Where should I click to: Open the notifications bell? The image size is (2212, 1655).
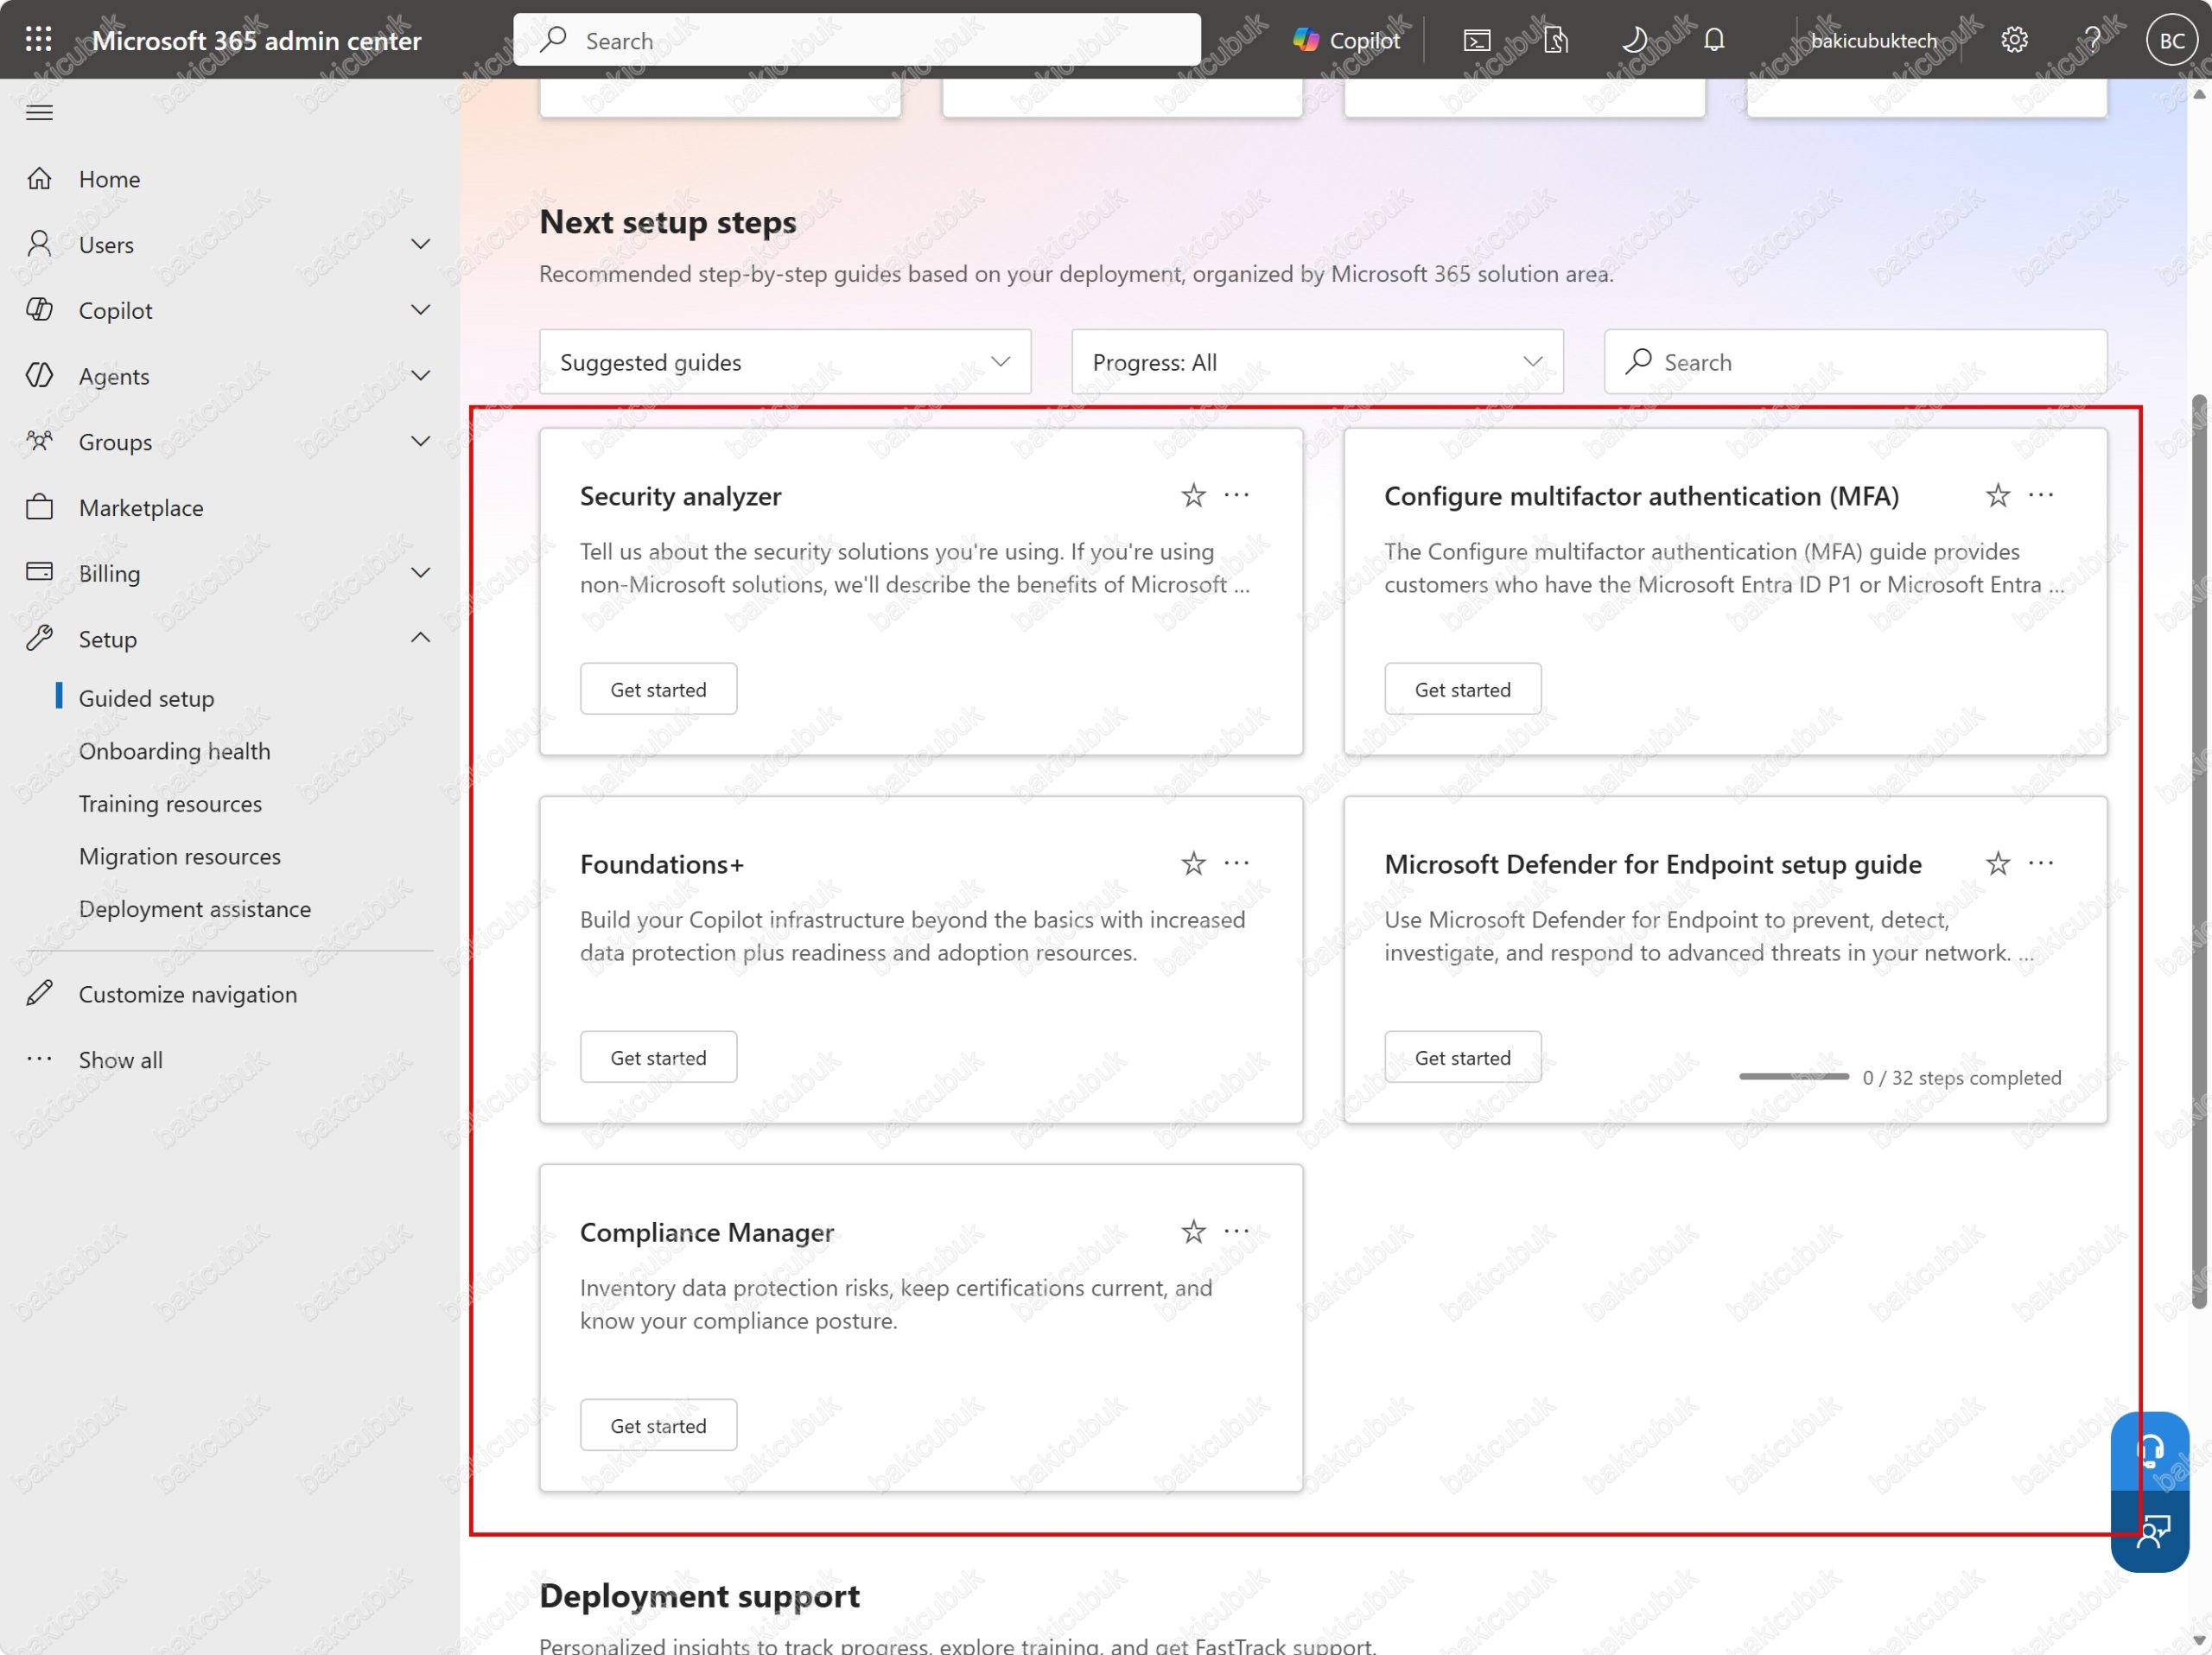(x=1714, y=40)
